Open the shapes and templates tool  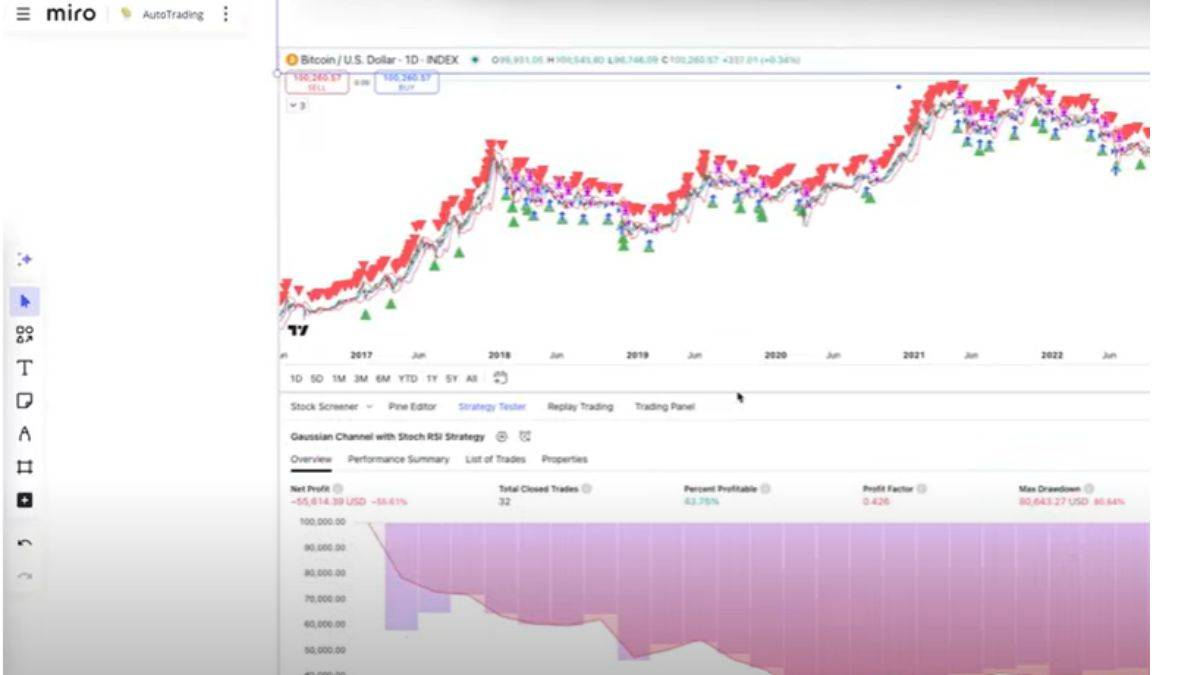coord(25,335)
